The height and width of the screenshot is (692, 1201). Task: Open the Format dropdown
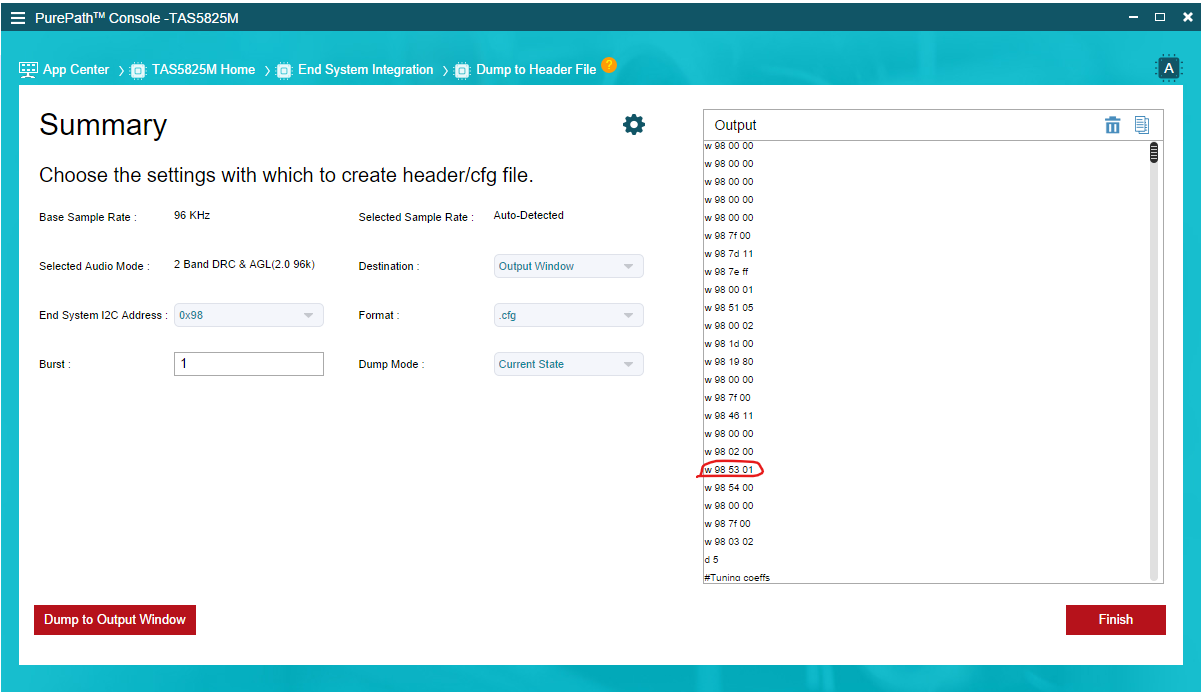point(569,315)
